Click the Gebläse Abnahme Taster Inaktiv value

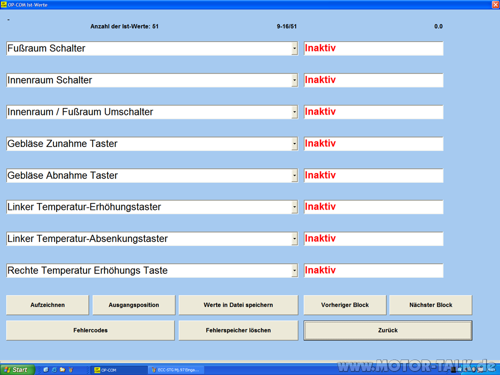[x=373, y=176]
